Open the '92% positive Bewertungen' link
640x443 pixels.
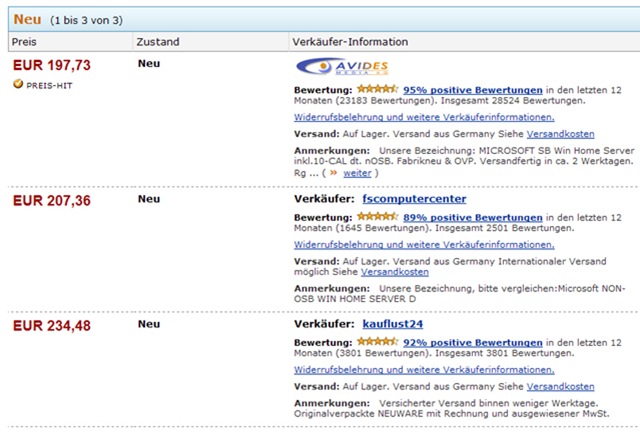click(x=473, y=342)
